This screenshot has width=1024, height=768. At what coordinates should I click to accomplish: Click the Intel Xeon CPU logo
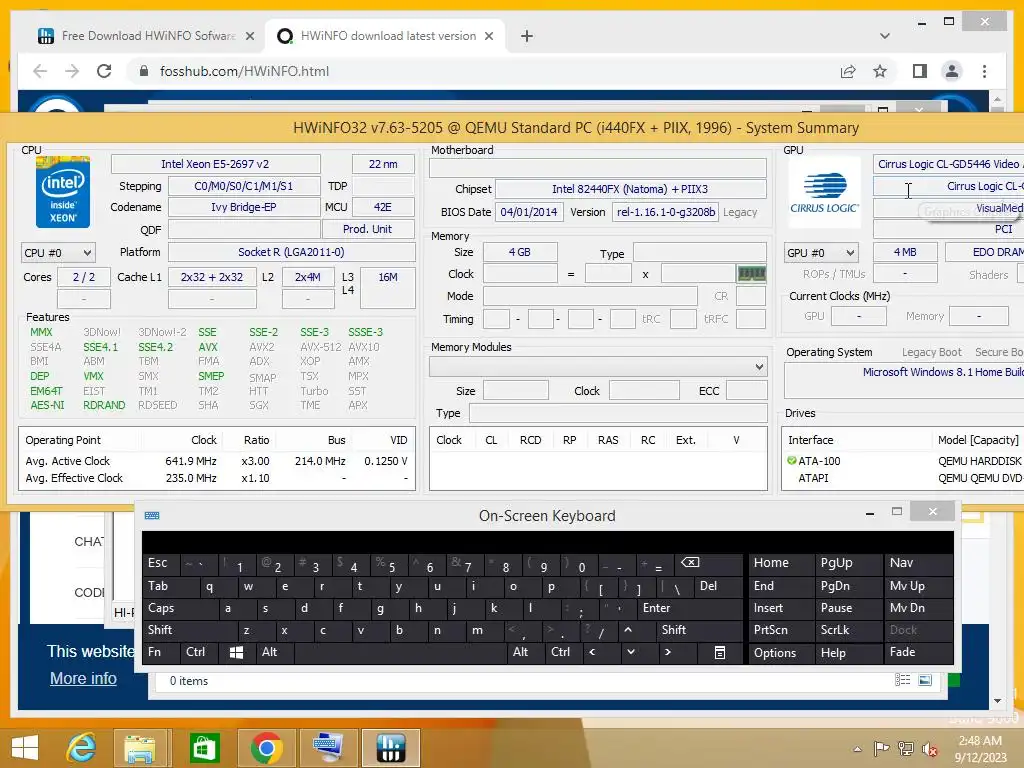coord(63,192)
